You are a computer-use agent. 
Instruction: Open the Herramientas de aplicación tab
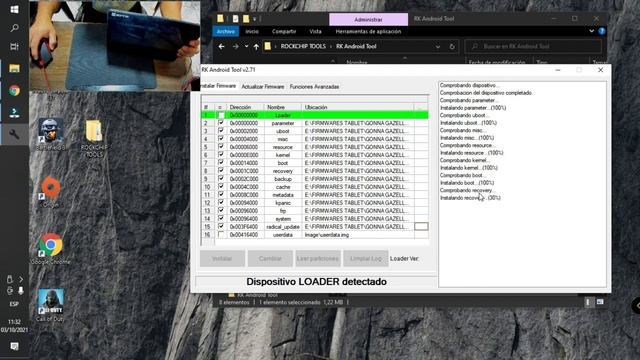coord(368,31)
